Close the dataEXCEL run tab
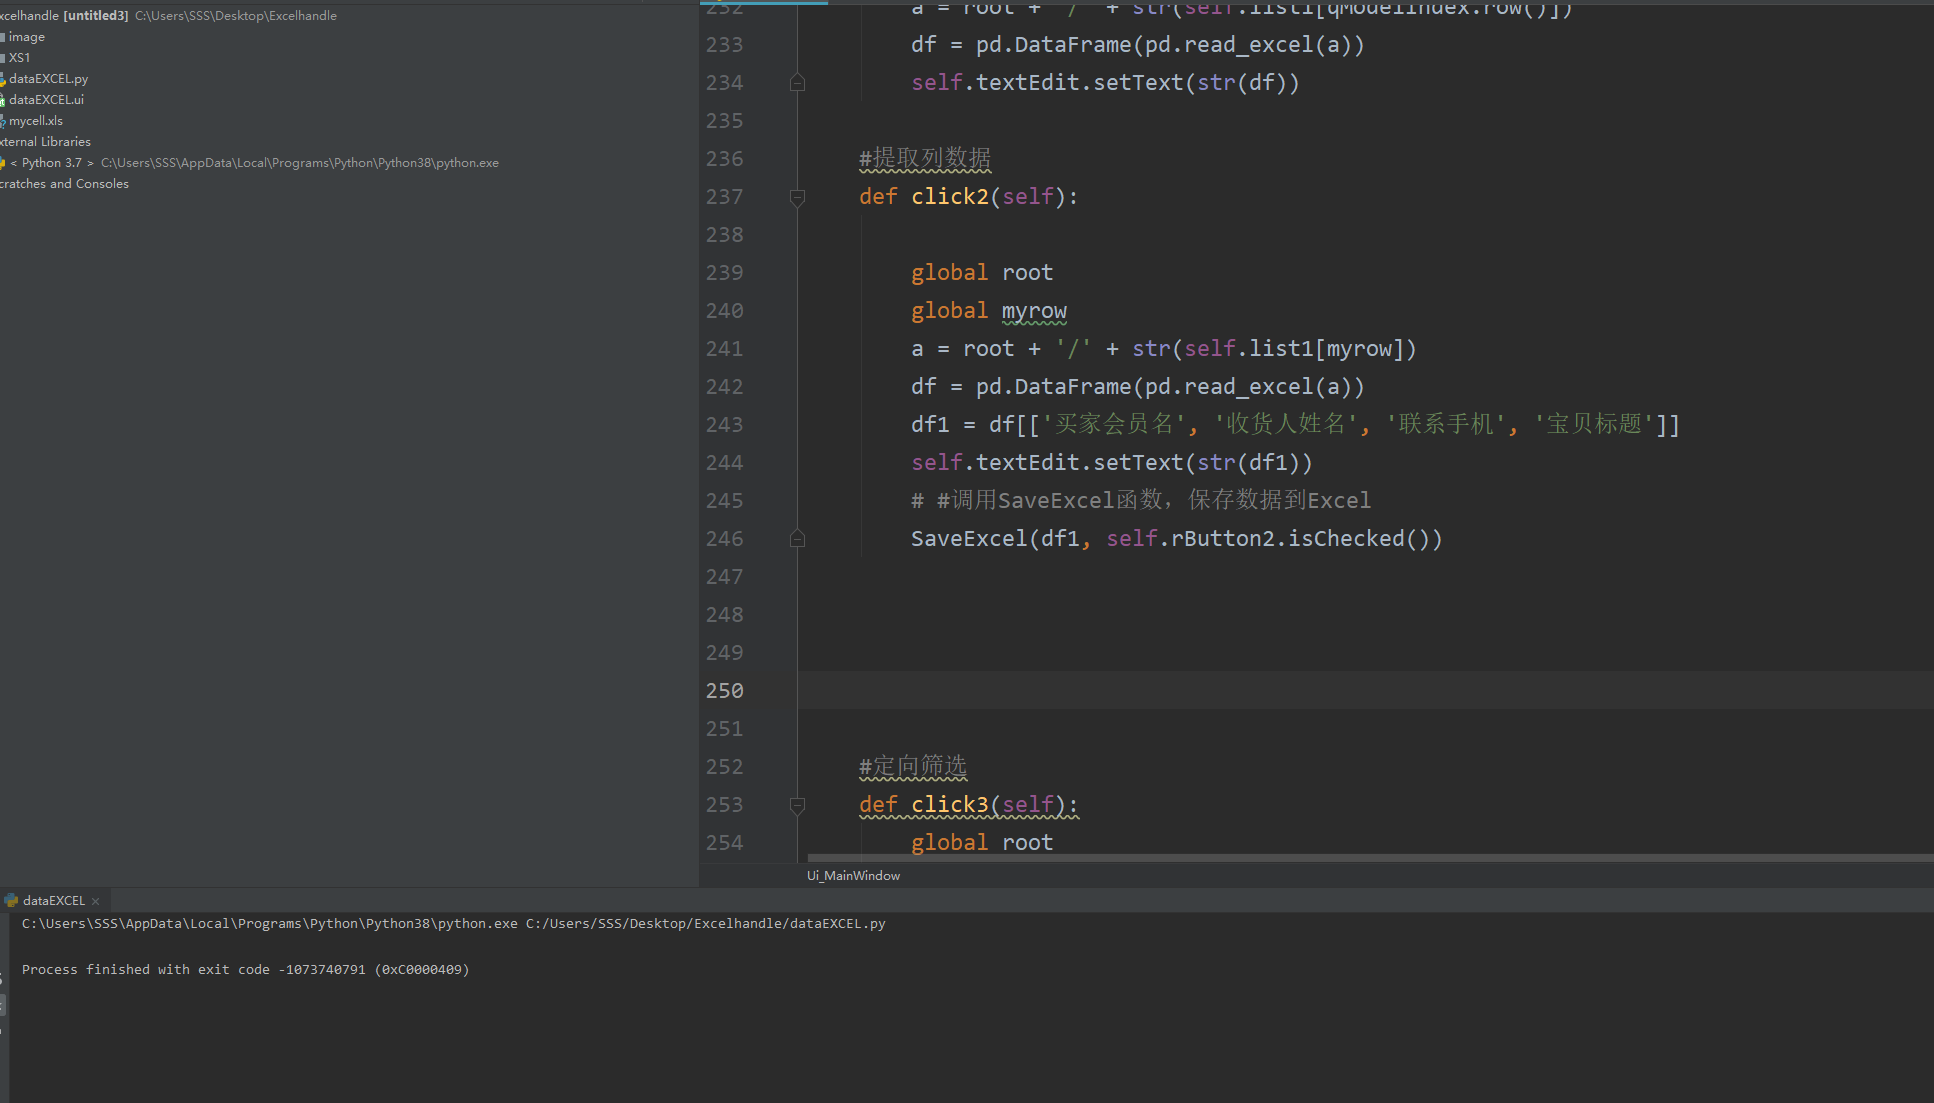Viewport: 1934px width, 1103px height. [96, 901]
